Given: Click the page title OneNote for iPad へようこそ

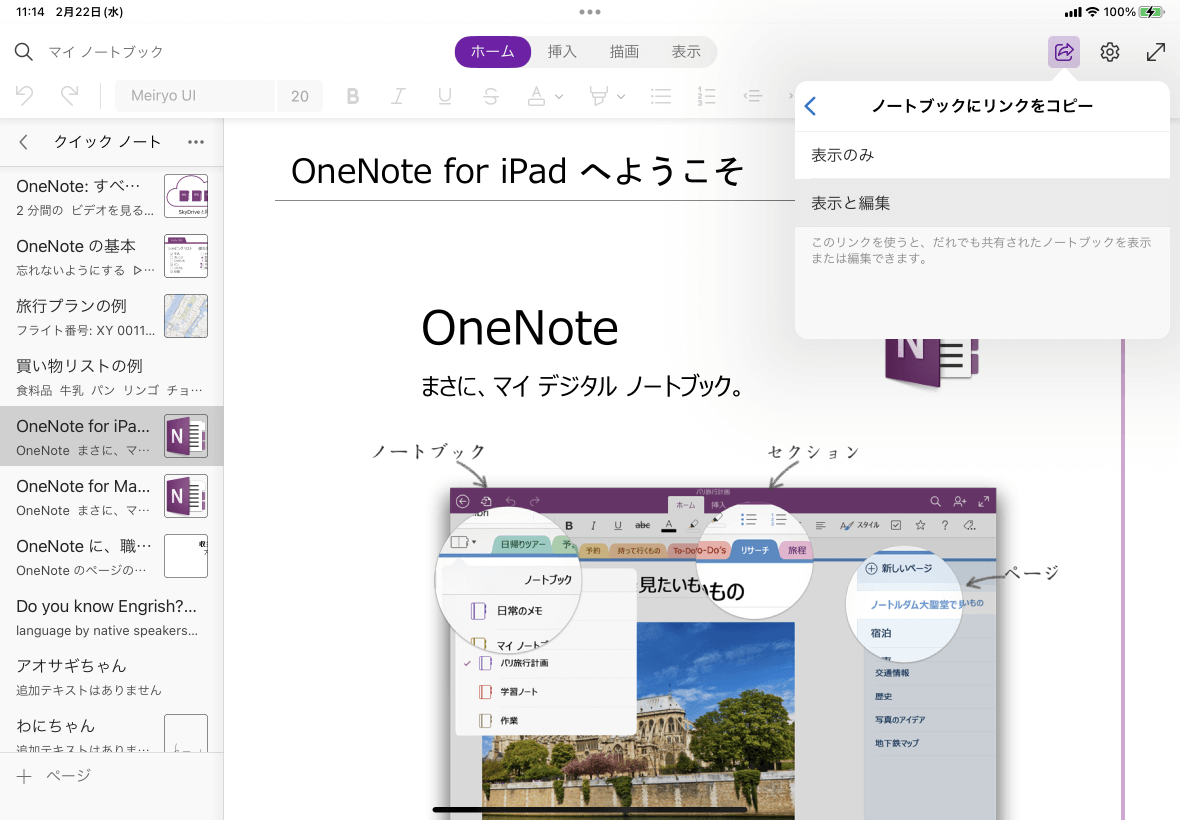Looking at the screenshot, I should coord(517,171).
